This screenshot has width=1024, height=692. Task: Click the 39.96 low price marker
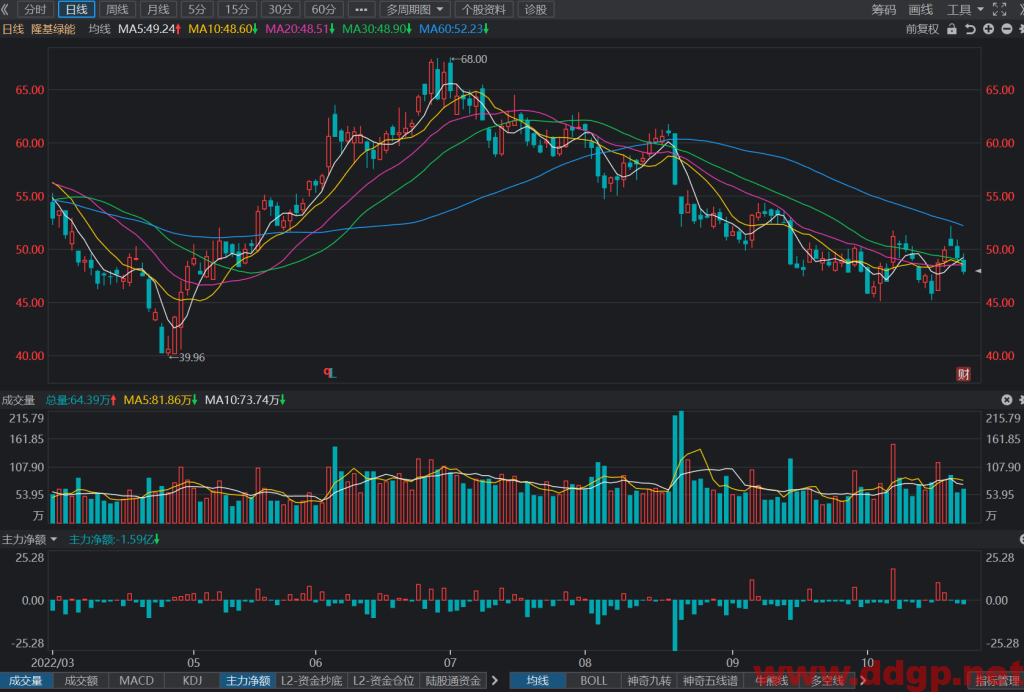tap(187, 357)
